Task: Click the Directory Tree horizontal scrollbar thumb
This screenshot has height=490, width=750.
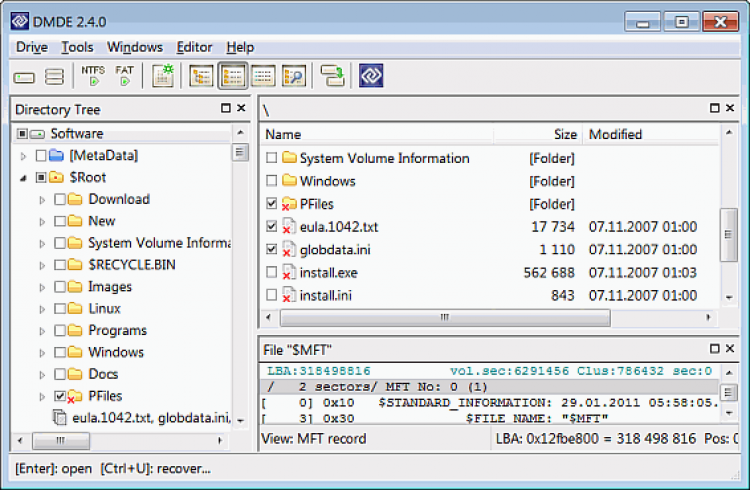Action: pos(61,440)
